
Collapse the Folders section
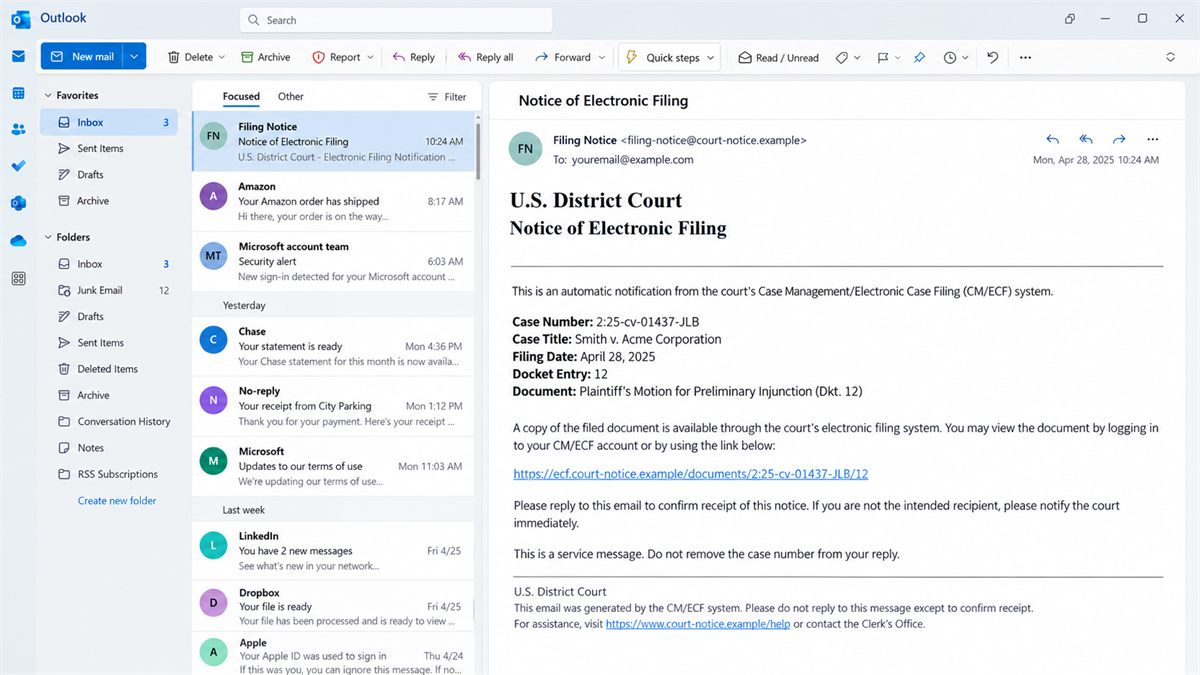pyautogui.click(x=47, y=237)
